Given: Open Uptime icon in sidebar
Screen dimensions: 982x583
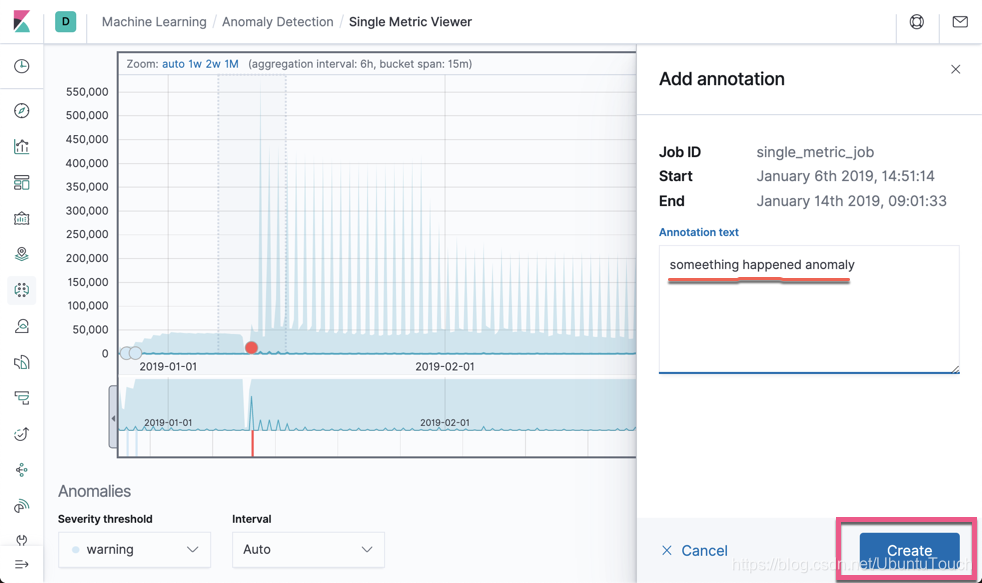Looking at the screenshot, I should pos(21,434).
